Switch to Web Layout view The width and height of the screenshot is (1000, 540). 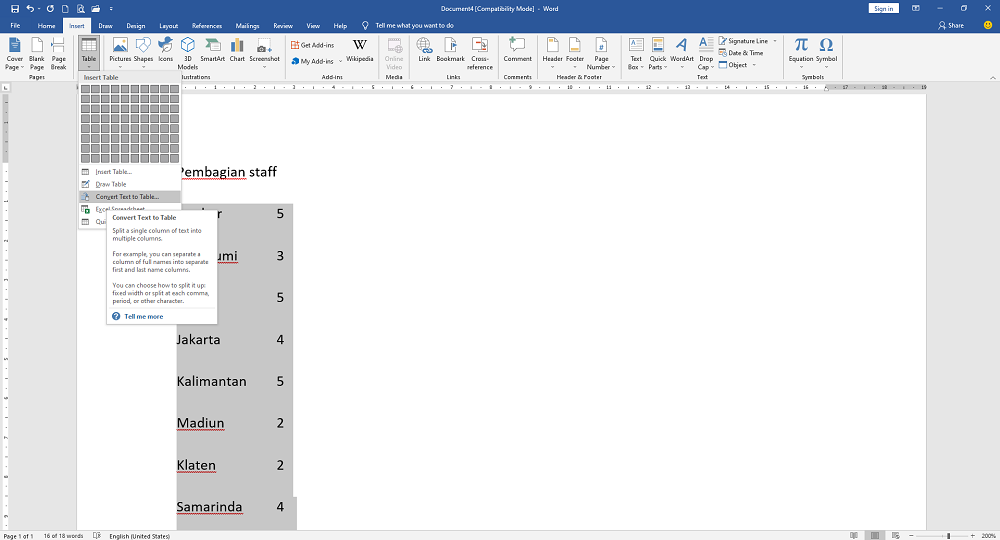[x=895, y=536]
